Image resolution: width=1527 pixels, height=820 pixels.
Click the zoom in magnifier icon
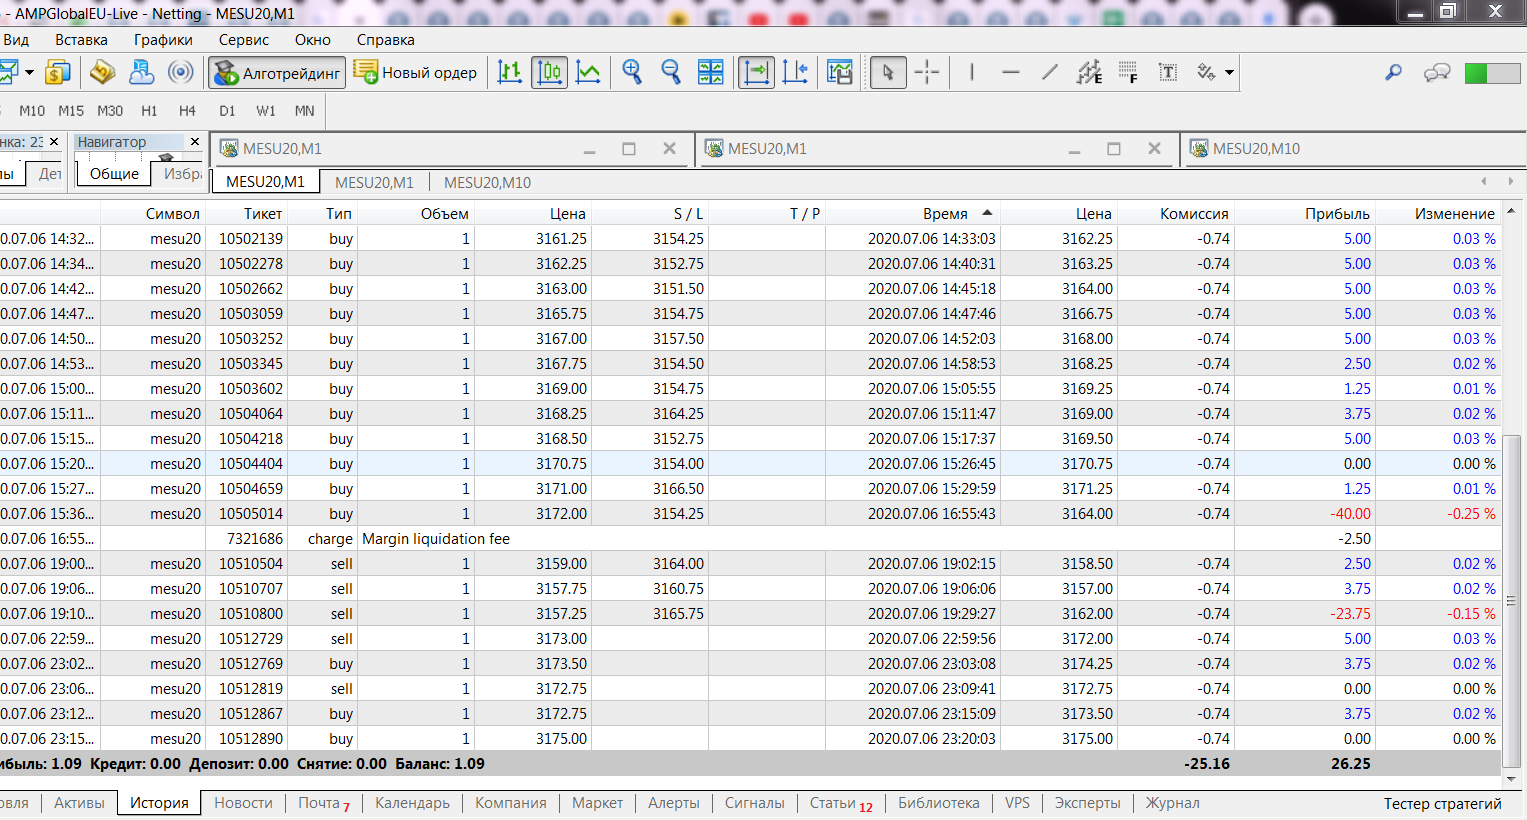coord(632,72)
